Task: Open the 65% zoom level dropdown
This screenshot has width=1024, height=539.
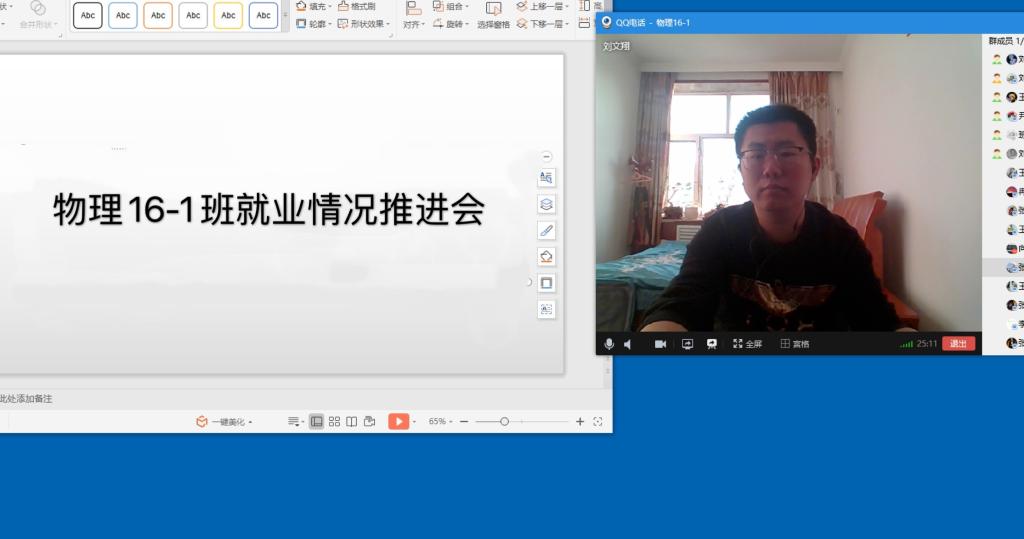Action: point(440,422)
